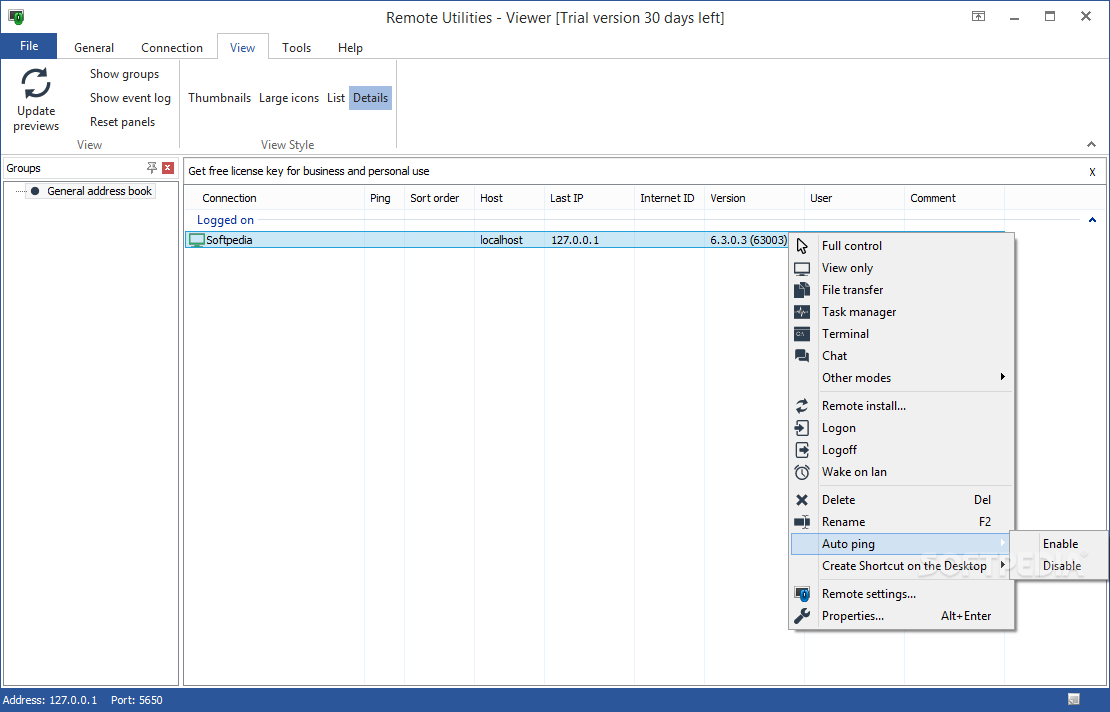The height and width of the screenshot is (712, 1110).
Task: Collapse the ribbon with the chevron
Action: click(1091, 144)
